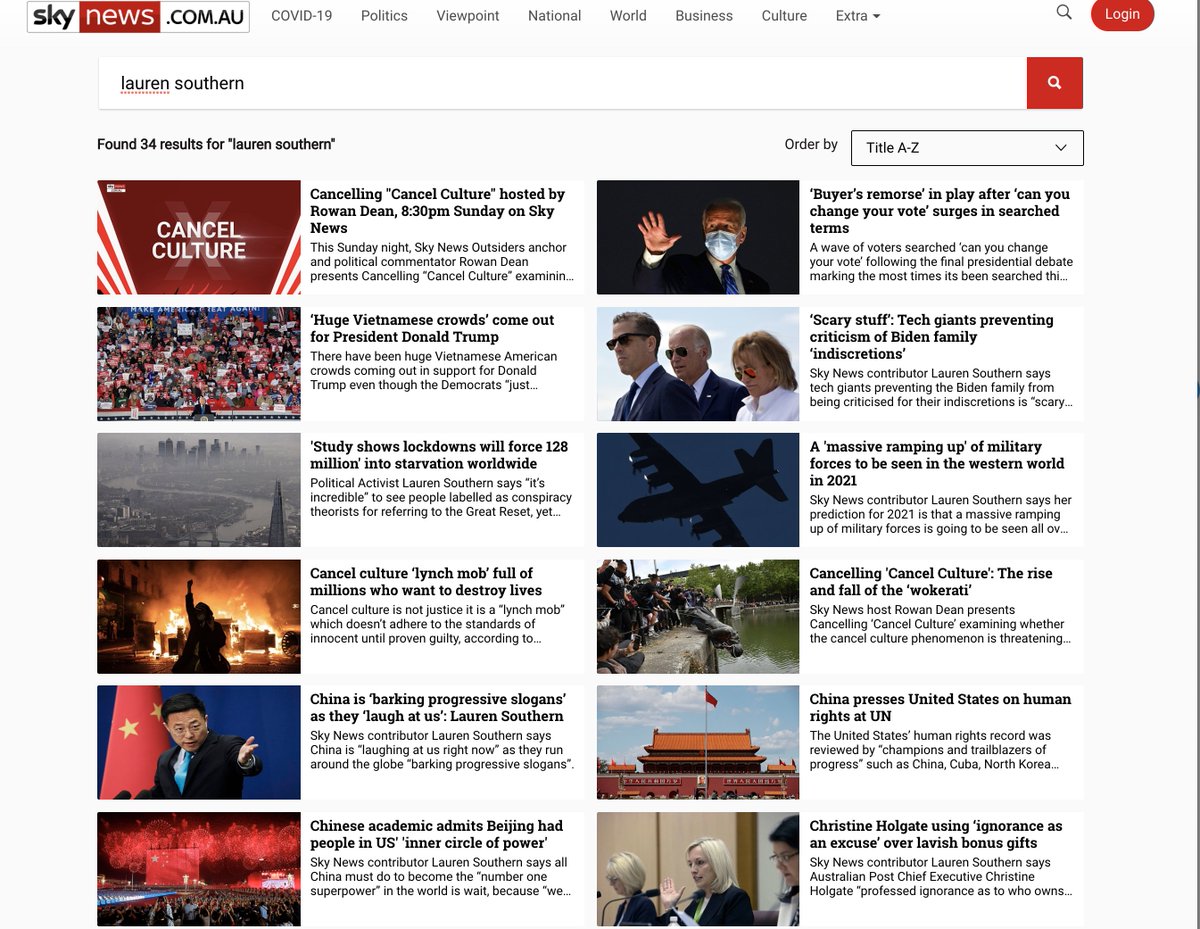Open the World section
This screenshot has height=929, width=1200.
coord(628,16)
